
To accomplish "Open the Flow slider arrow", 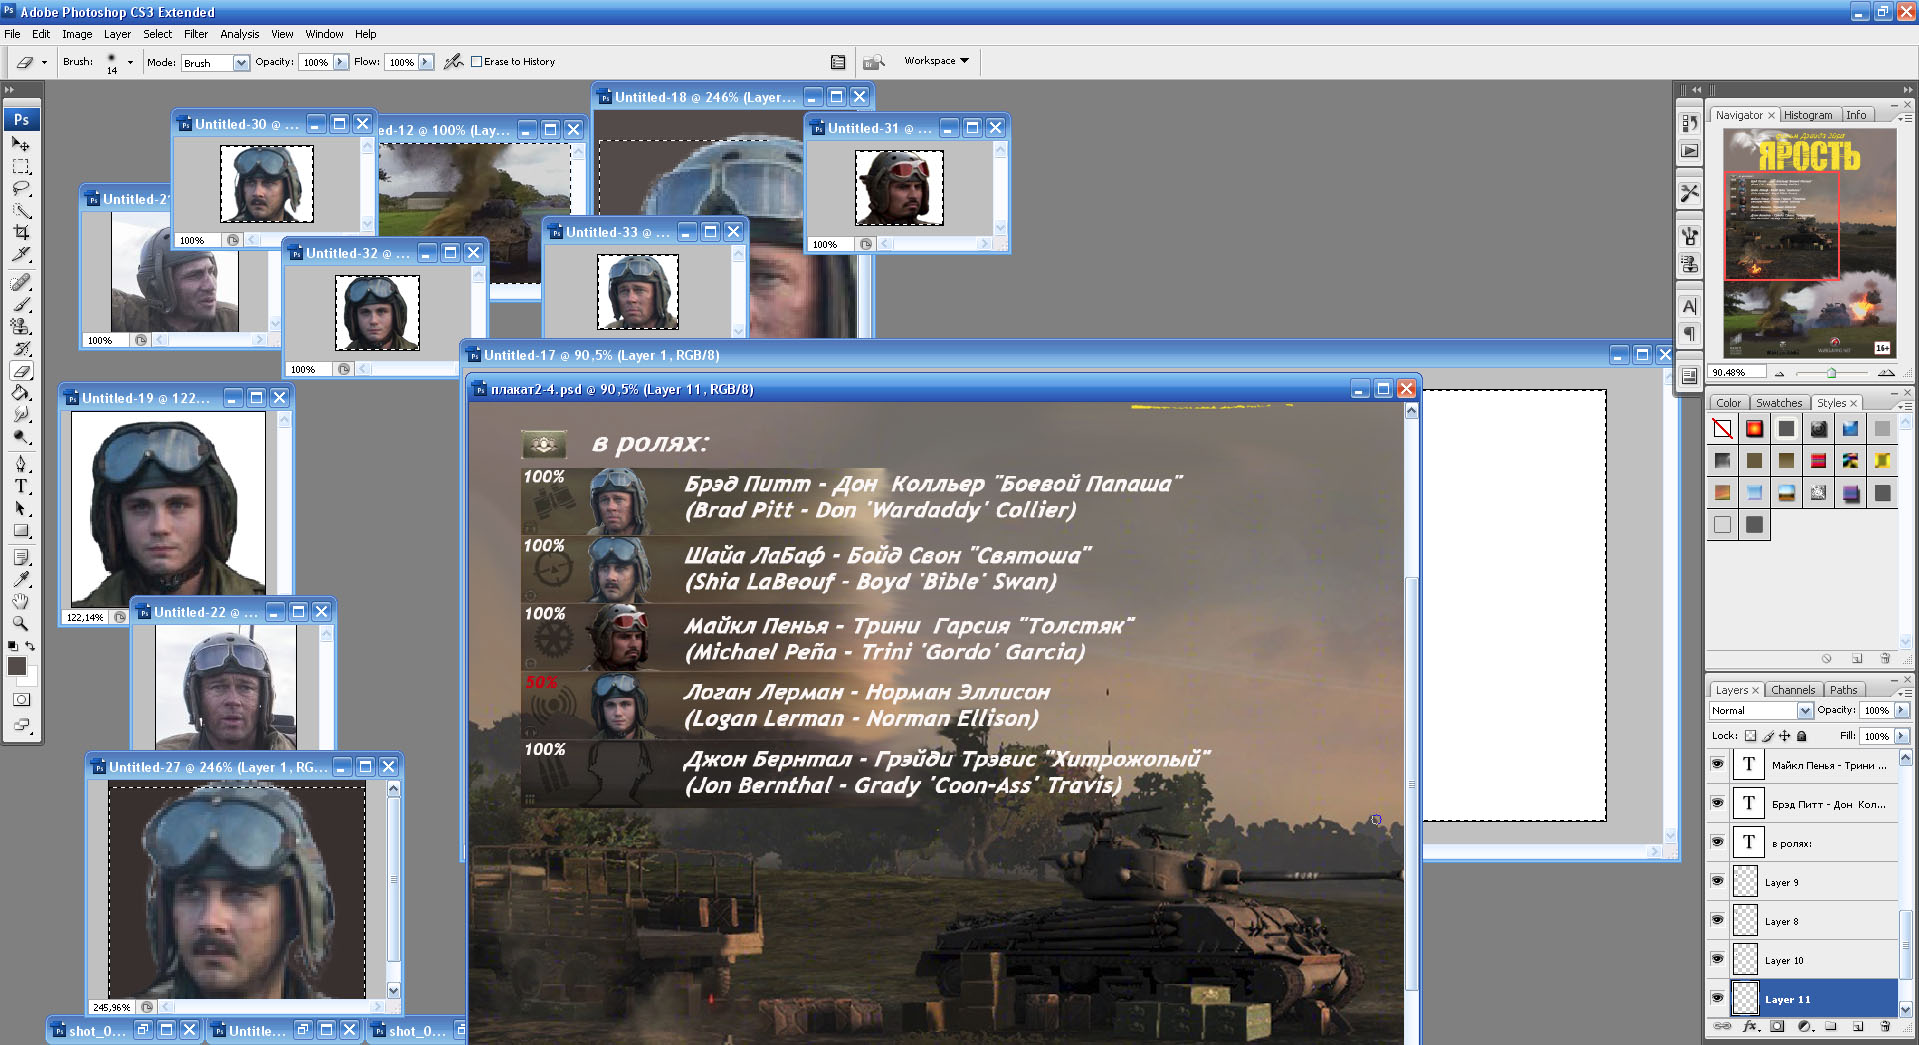I will 426,62.
